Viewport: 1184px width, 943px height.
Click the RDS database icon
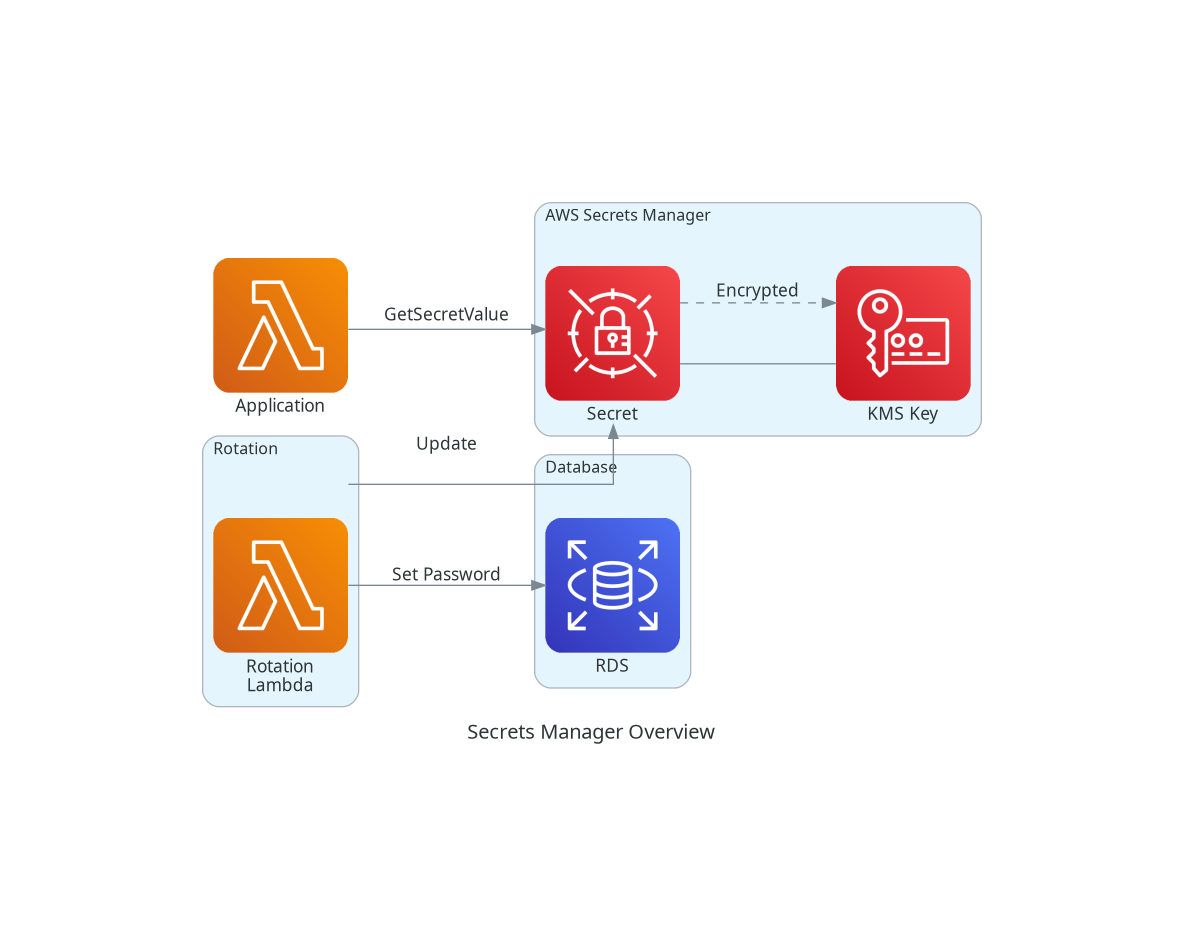tap(612, 585)
